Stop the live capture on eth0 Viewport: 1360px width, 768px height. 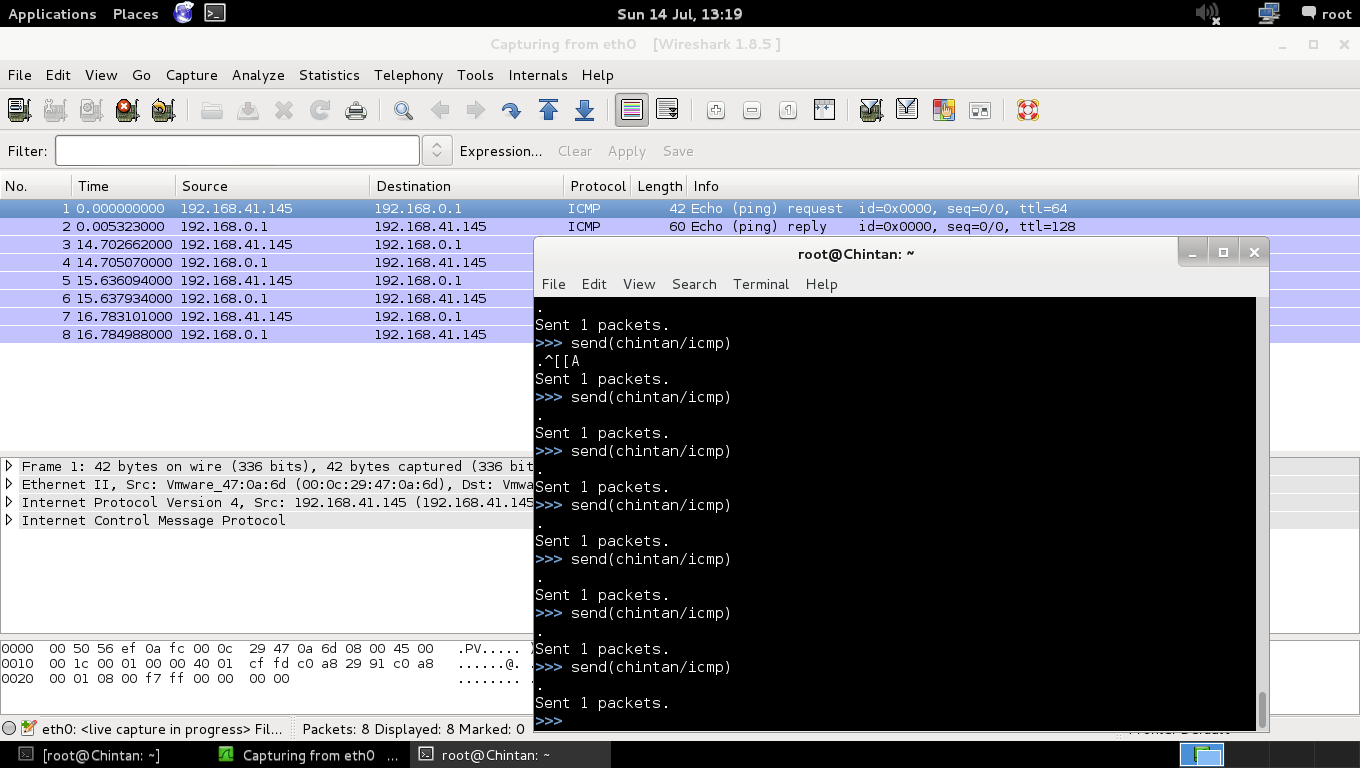pyautogui.click(x=127, y=110)
